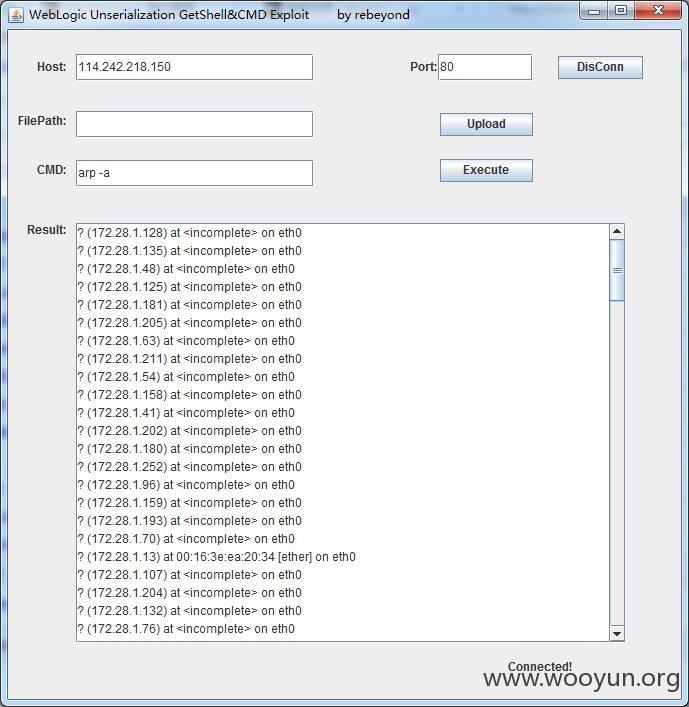Select the result line with 172.28.1.180
This screenshot has width=689, height=707.
point(189,449)
